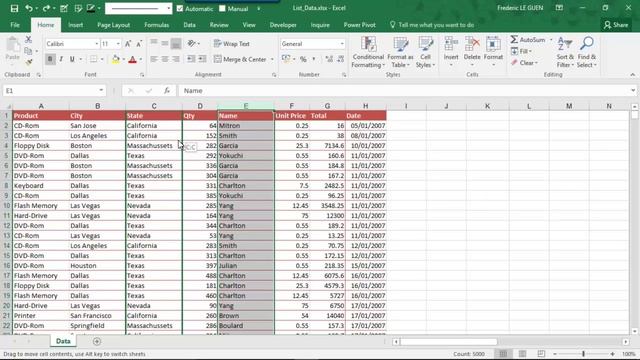Click the Redo arrow icon
640x360 pixels.
pos(46,8)
